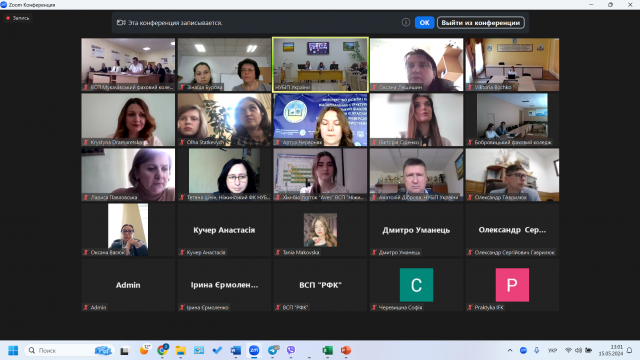The width and height of the screenshot is (640, 360).
Task: Click the Дмитро Уманець participant tile
Action: [416, 230]
